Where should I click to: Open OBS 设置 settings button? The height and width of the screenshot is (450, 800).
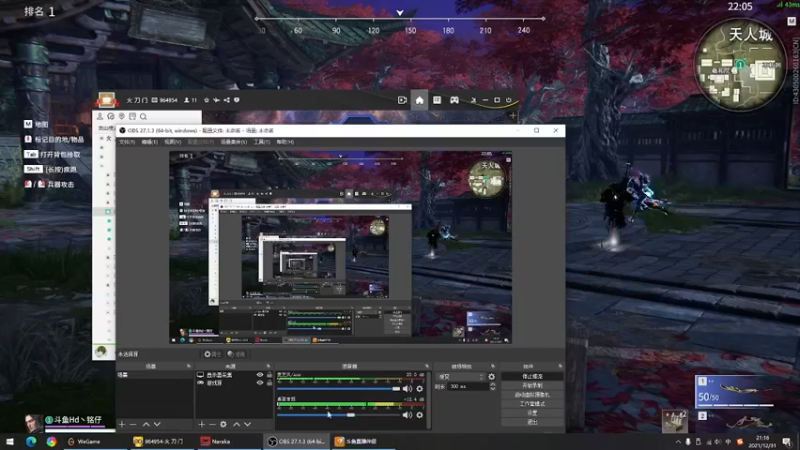532,413
